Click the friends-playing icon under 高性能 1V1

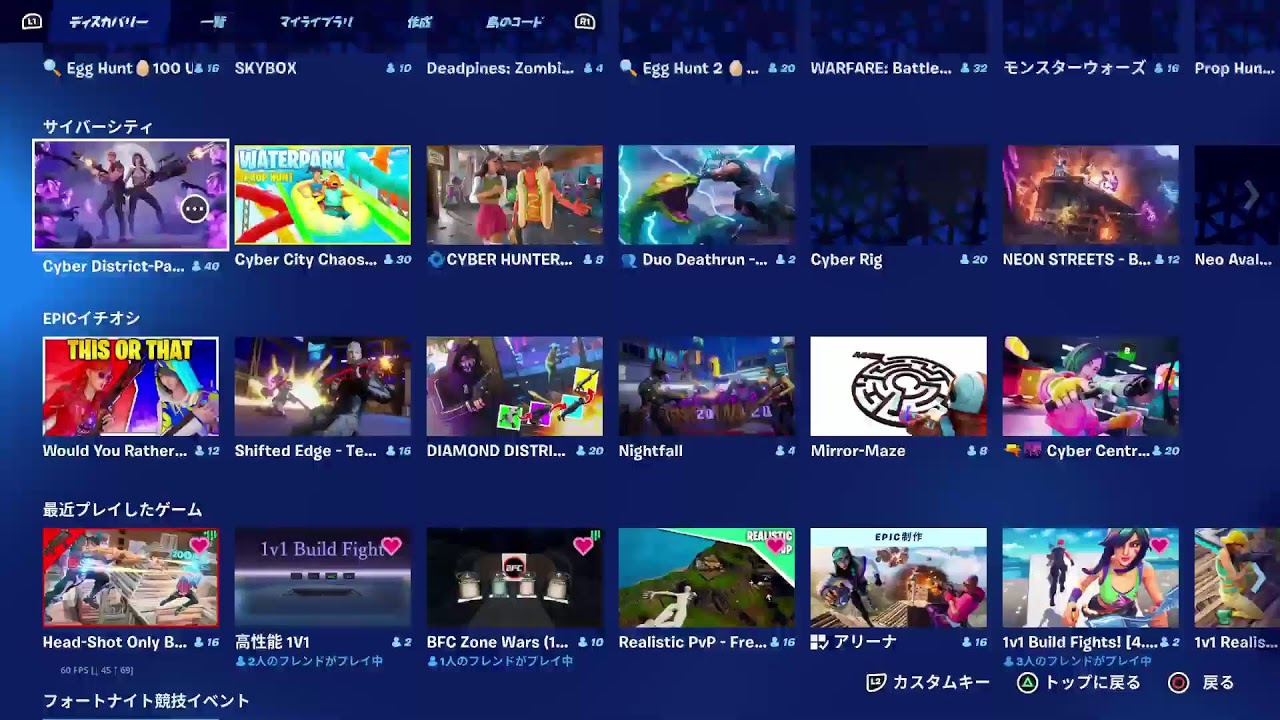tap(243, 660)
